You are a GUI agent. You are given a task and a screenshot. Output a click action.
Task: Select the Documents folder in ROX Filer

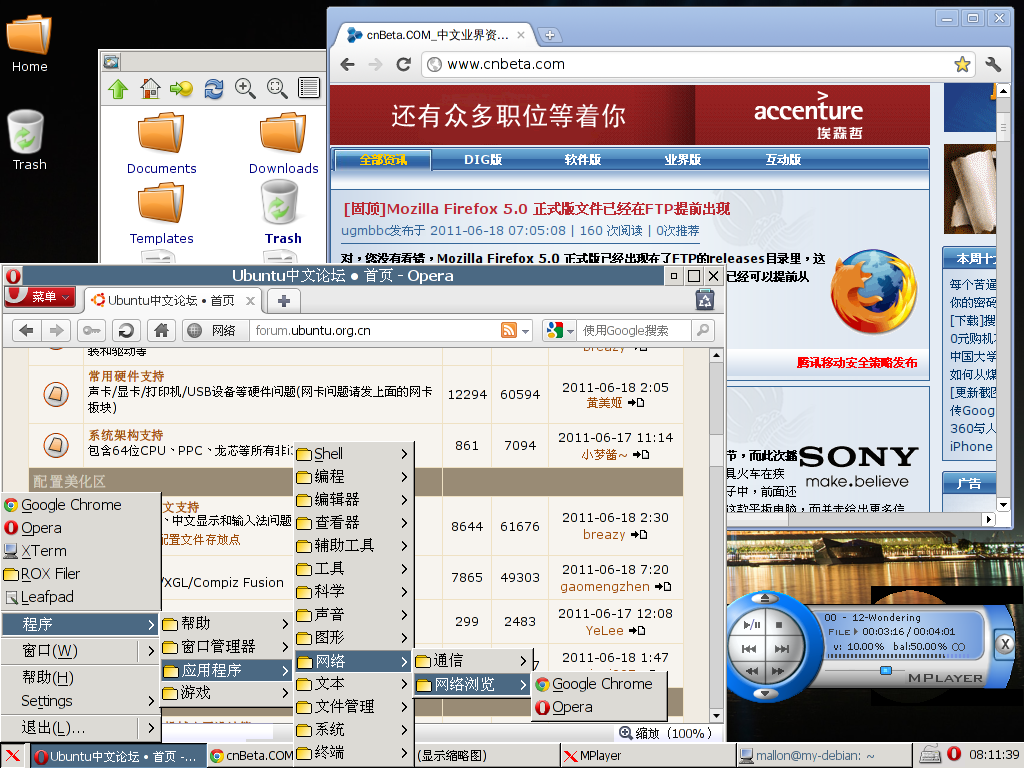161,144
